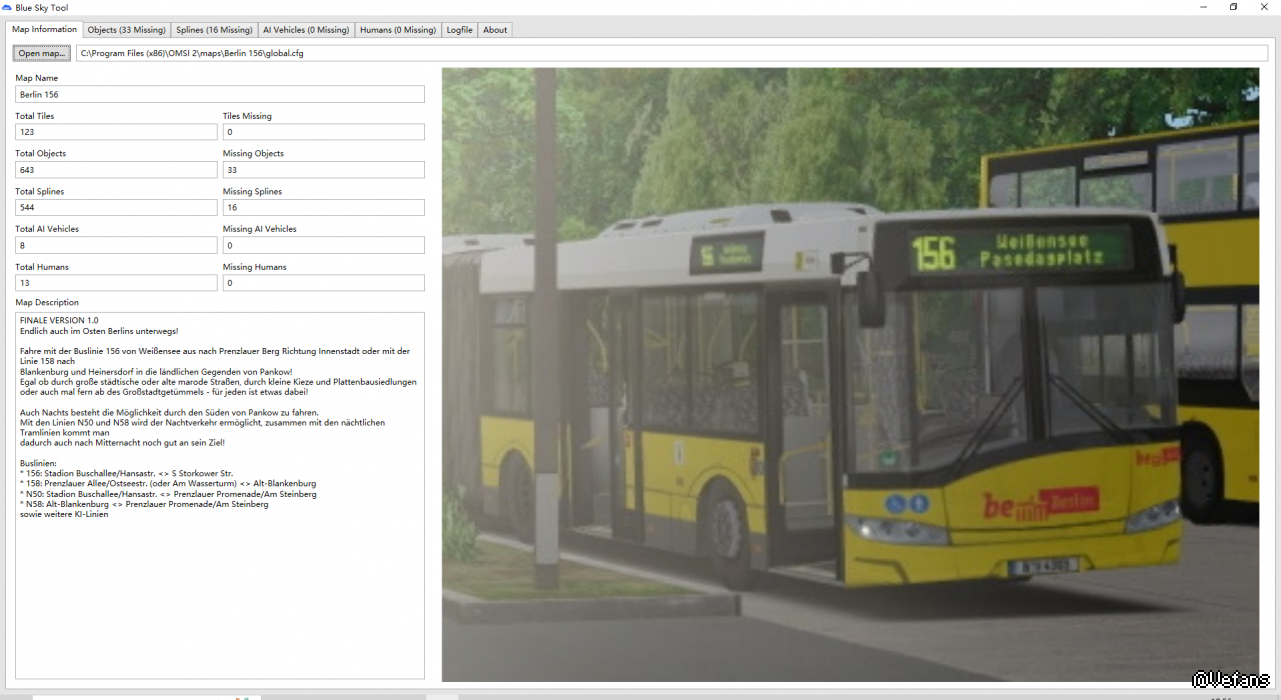
Task: Show the About tab
Action: tap(495, 30)
